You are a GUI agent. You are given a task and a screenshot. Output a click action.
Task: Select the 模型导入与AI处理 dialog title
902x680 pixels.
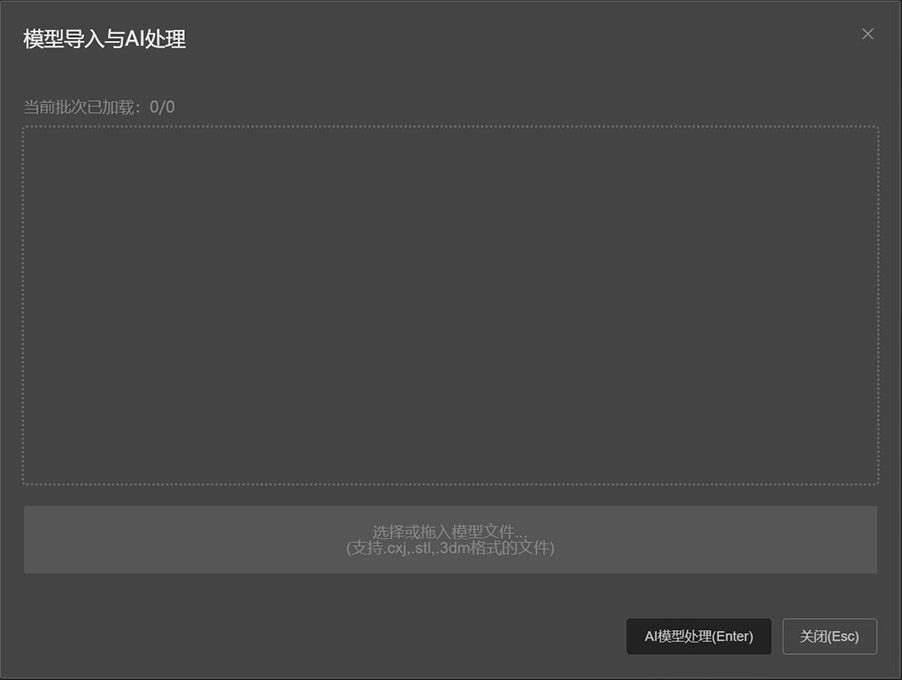click(105, 39)
